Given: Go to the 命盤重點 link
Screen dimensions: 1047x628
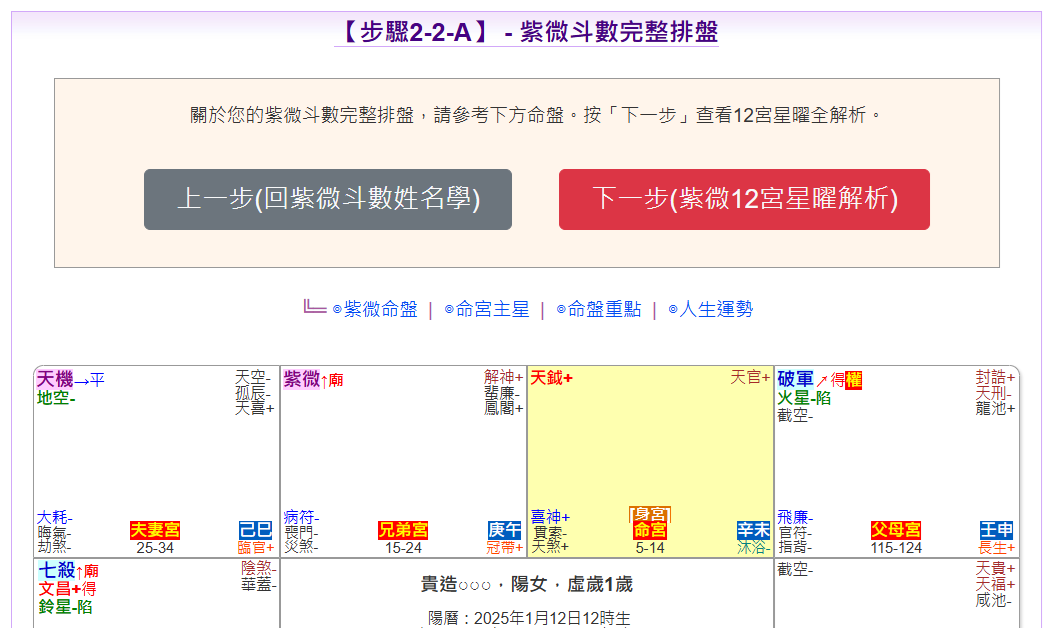Looking at the screenshot, I should [604, 309].
